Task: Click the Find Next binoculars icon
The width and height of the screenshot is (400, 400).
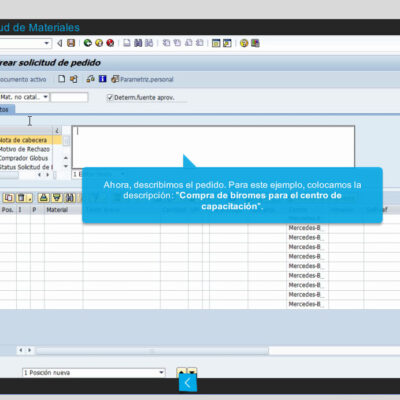Action: point(149,43)
